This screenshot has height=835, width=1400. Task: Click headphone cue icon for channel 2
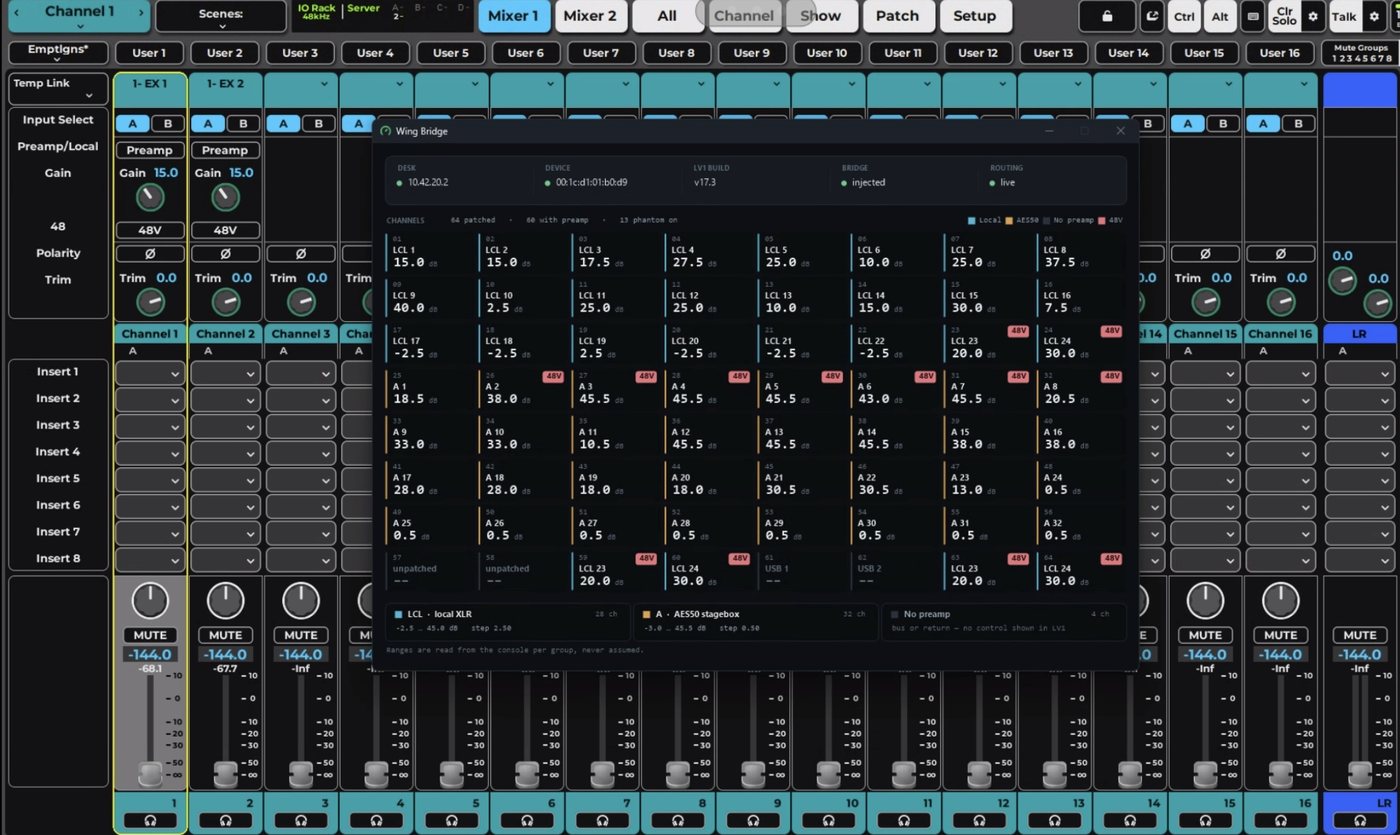coord(225,820)
